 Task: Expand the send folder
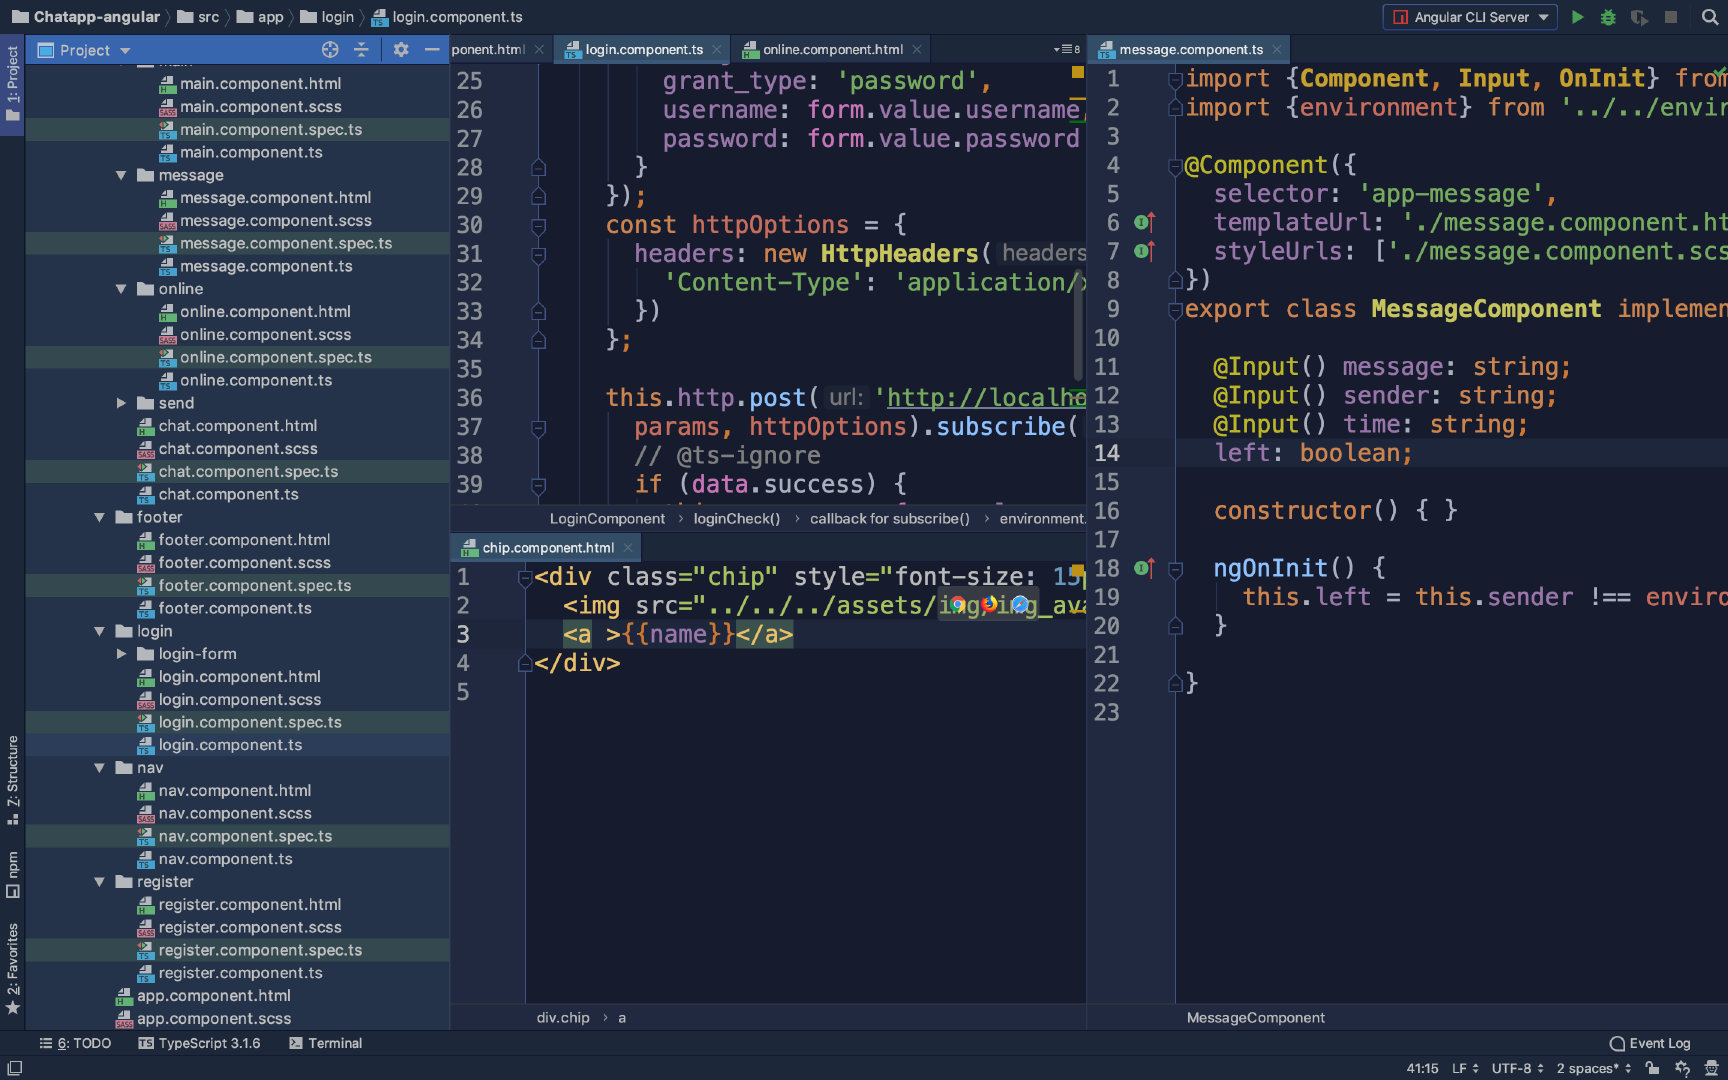click(x=121, y=403)
